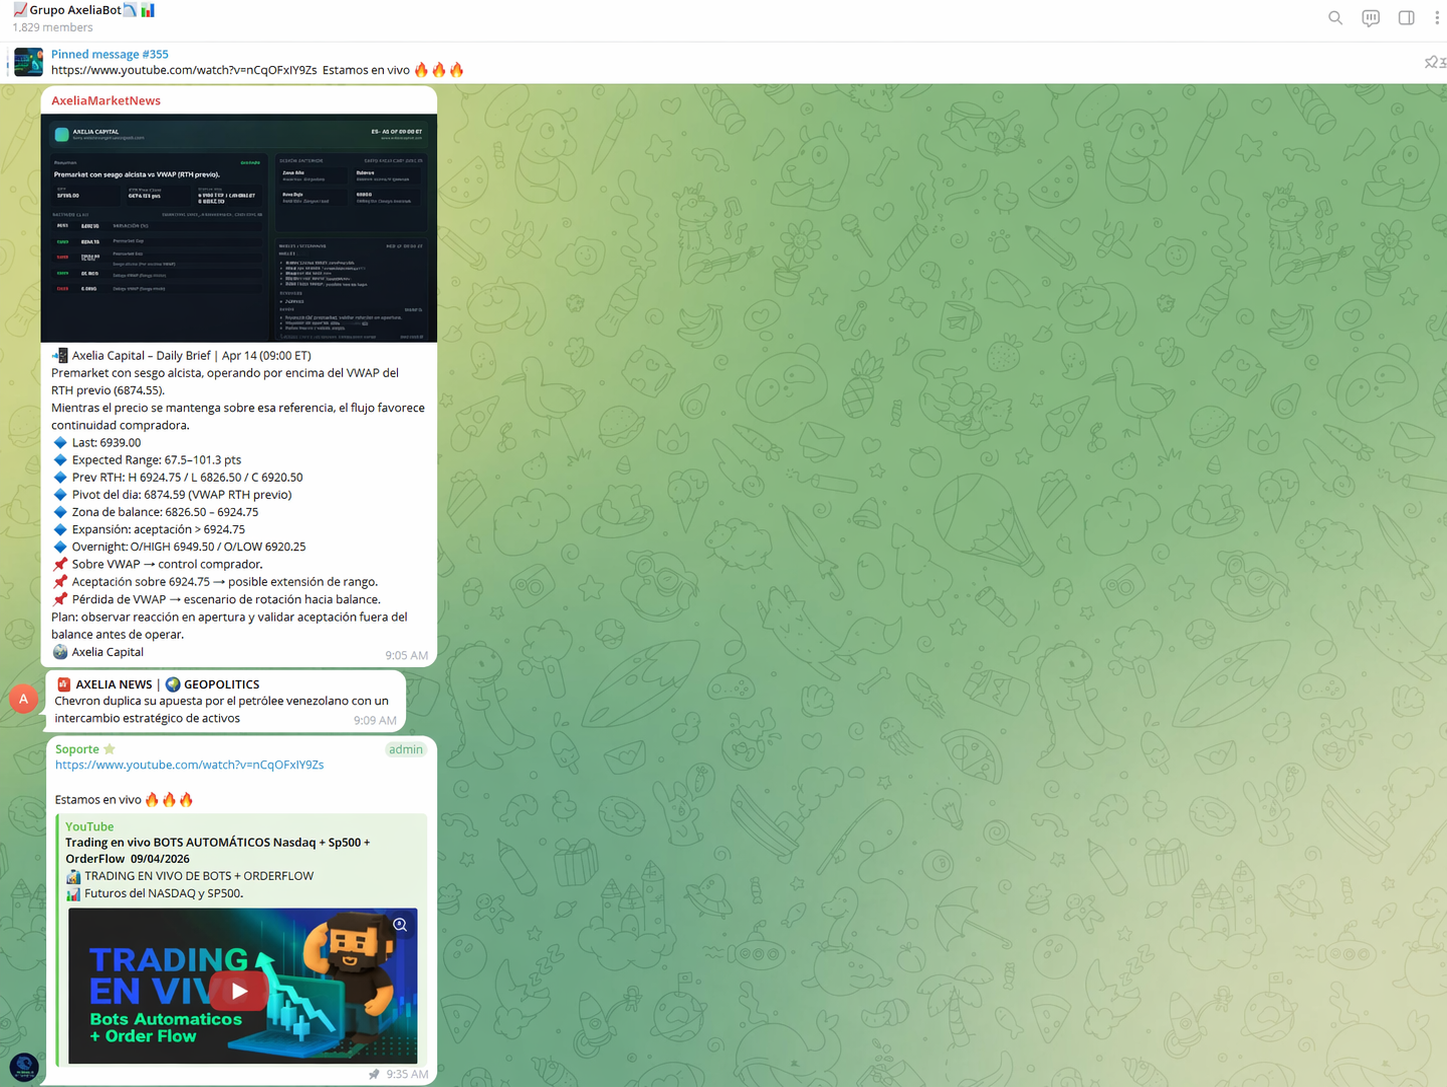Open AxeliaMarketNews sender name
Image resolution: width=1447 pixels, height=1087 pixels.
[106, 100]
